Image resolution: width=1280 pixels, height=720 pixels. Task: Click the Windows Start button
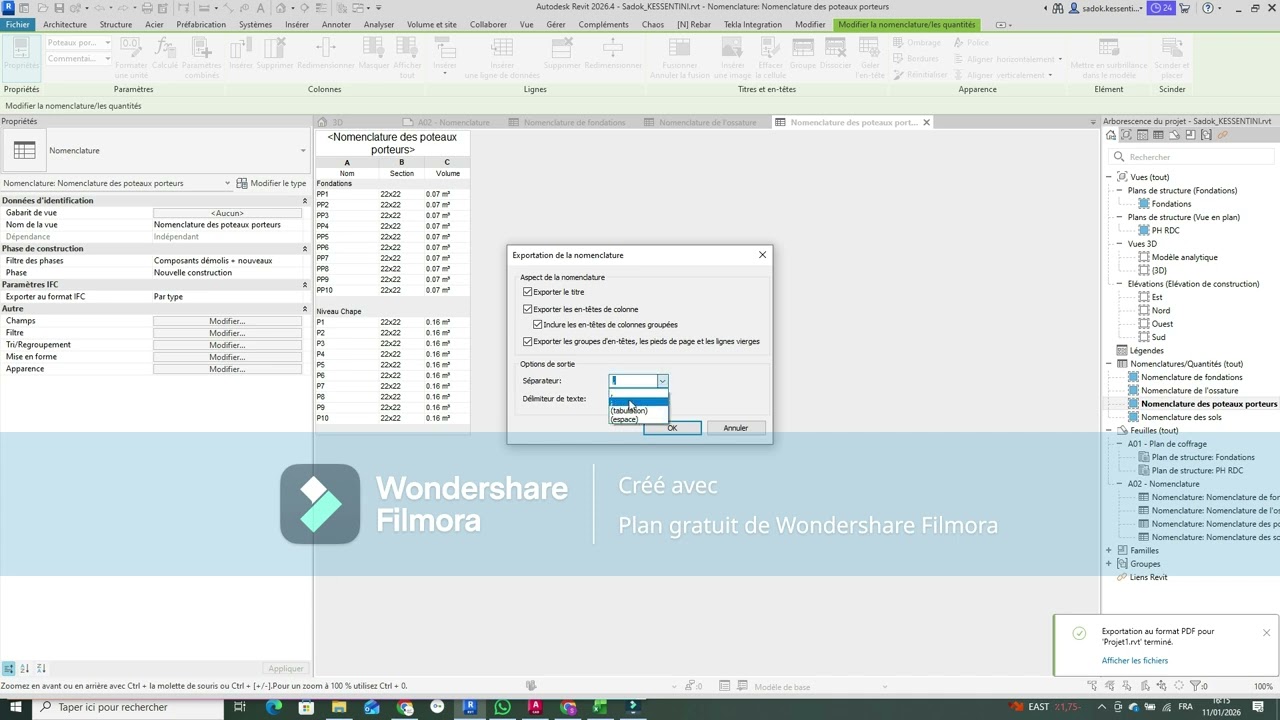[16, 707]
